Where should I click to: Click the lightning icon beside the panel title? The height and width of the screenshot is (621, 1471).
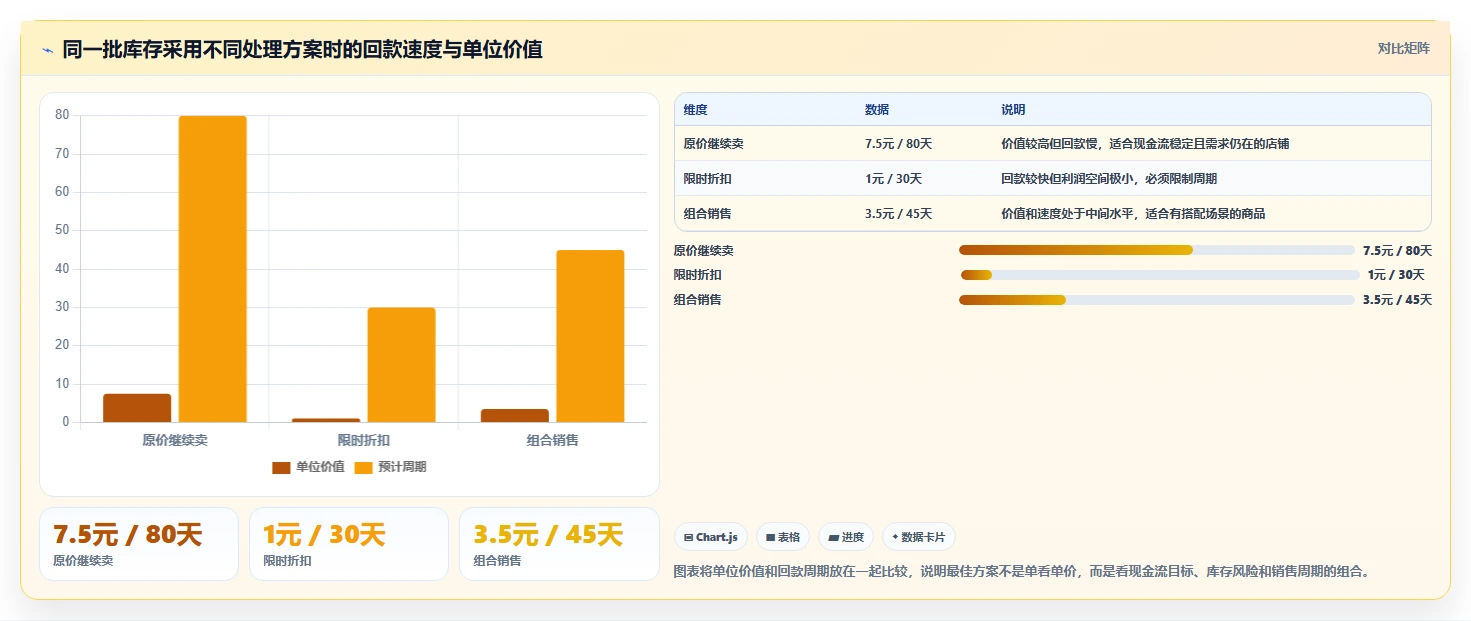pos(47,50)
